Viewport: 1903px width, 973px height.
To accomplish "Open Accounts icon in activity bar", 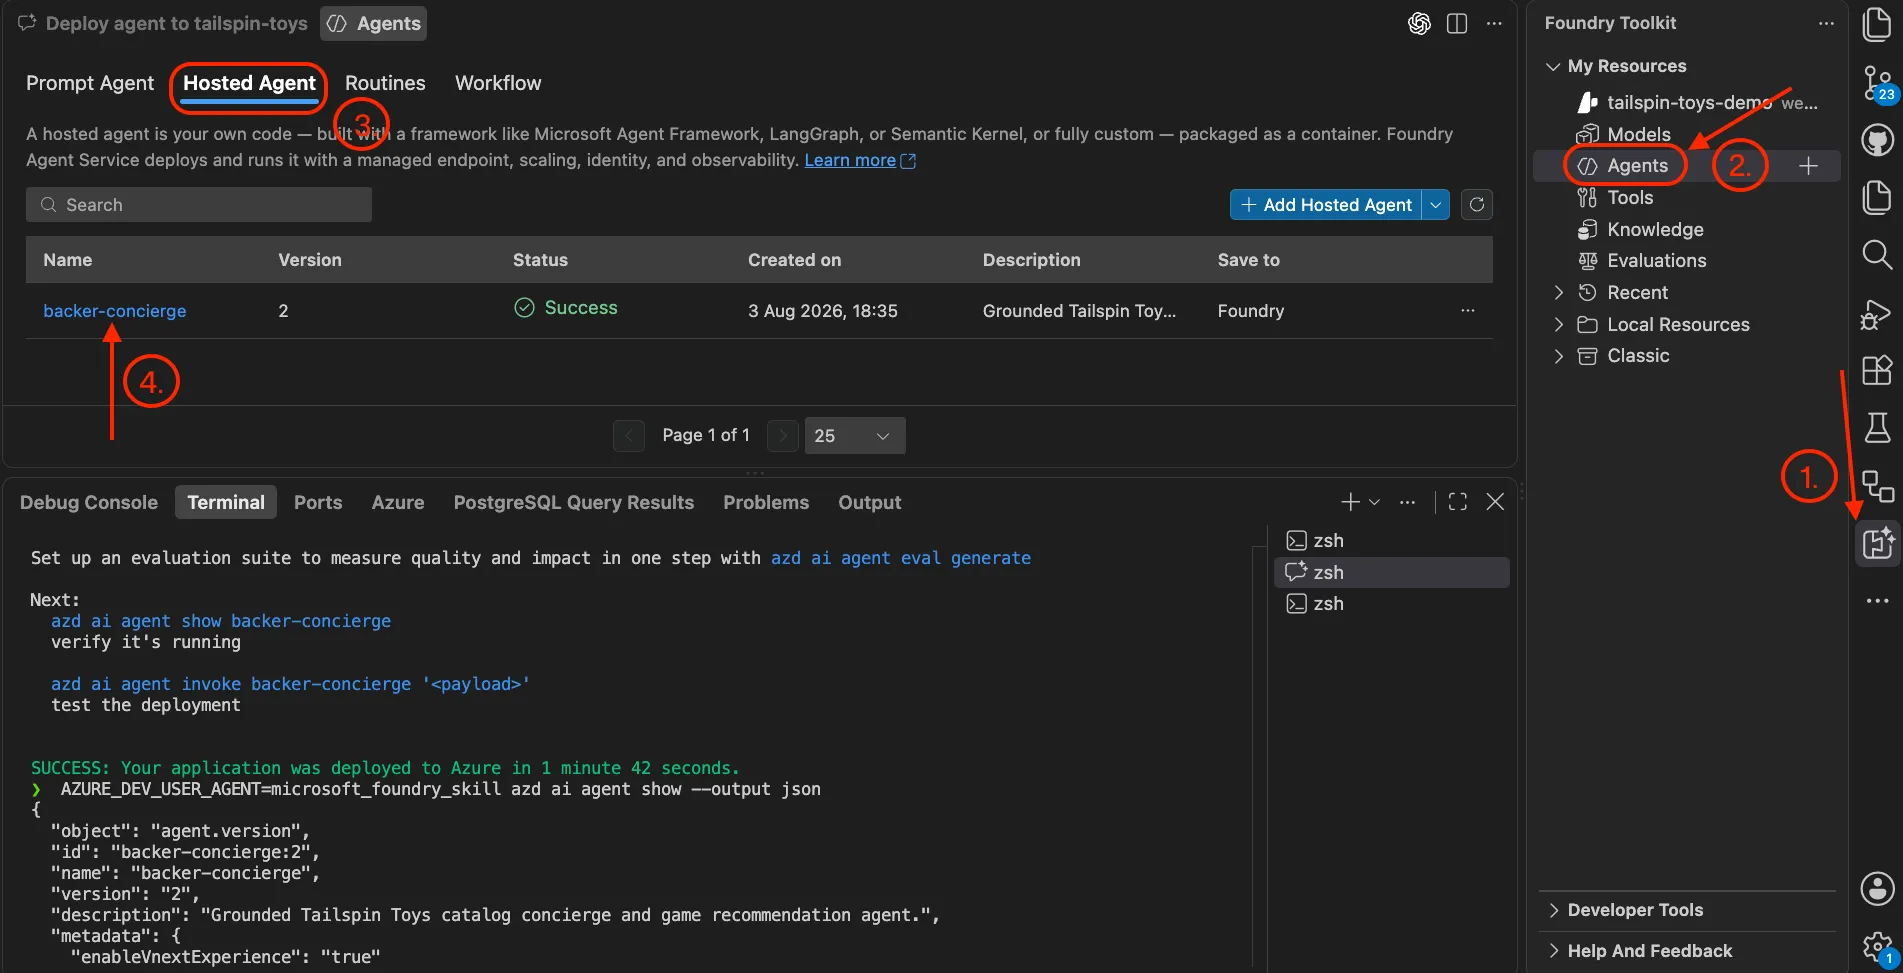I will pyautogui.click(x=1877, y=887).
